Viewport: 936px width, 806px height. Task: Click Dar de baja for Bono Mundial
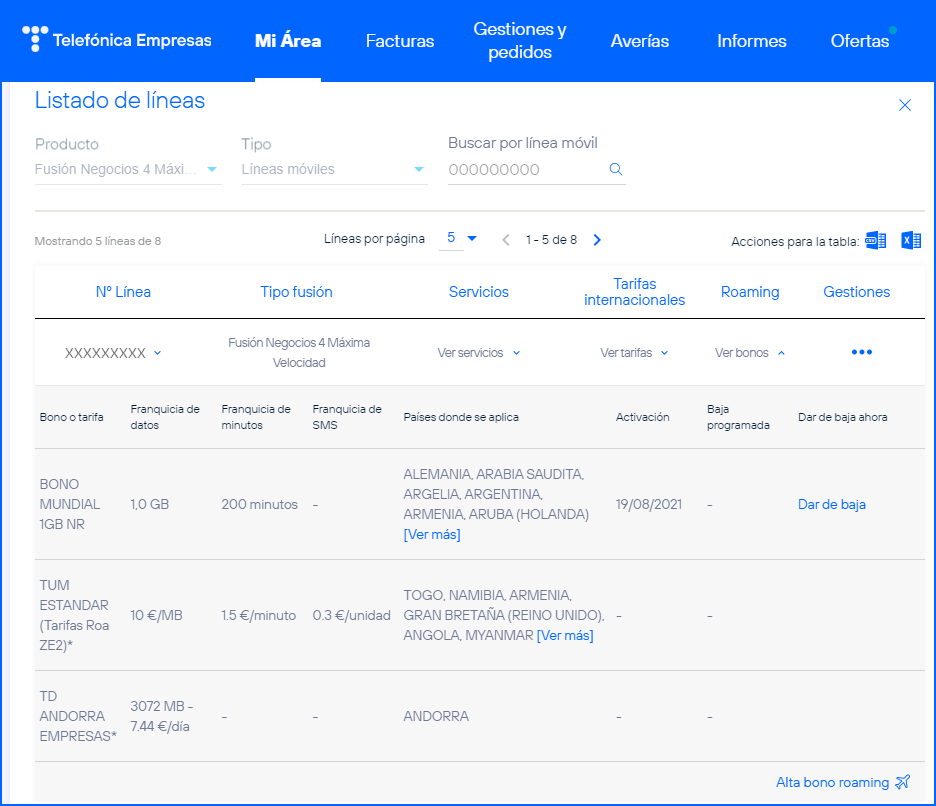pos(831,504)
